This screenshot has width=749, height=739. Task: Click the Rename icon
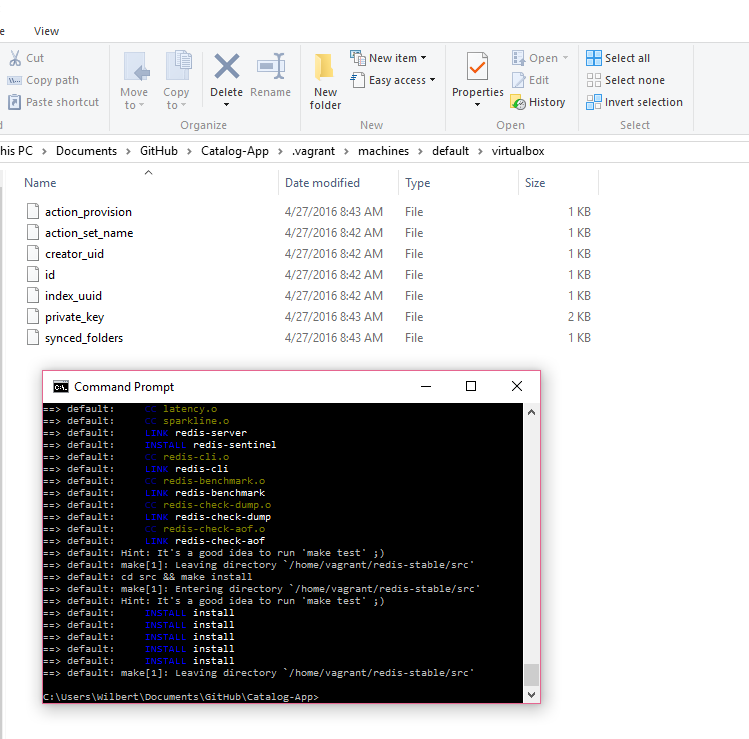[x=271, y=66]
